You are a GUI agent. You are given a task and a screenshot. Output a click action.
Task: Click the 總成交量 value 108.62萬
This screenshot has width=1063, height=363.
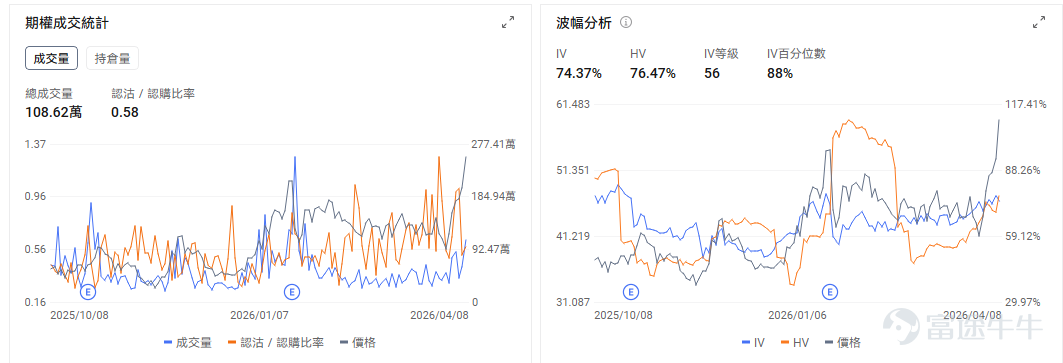coord(54,113)
